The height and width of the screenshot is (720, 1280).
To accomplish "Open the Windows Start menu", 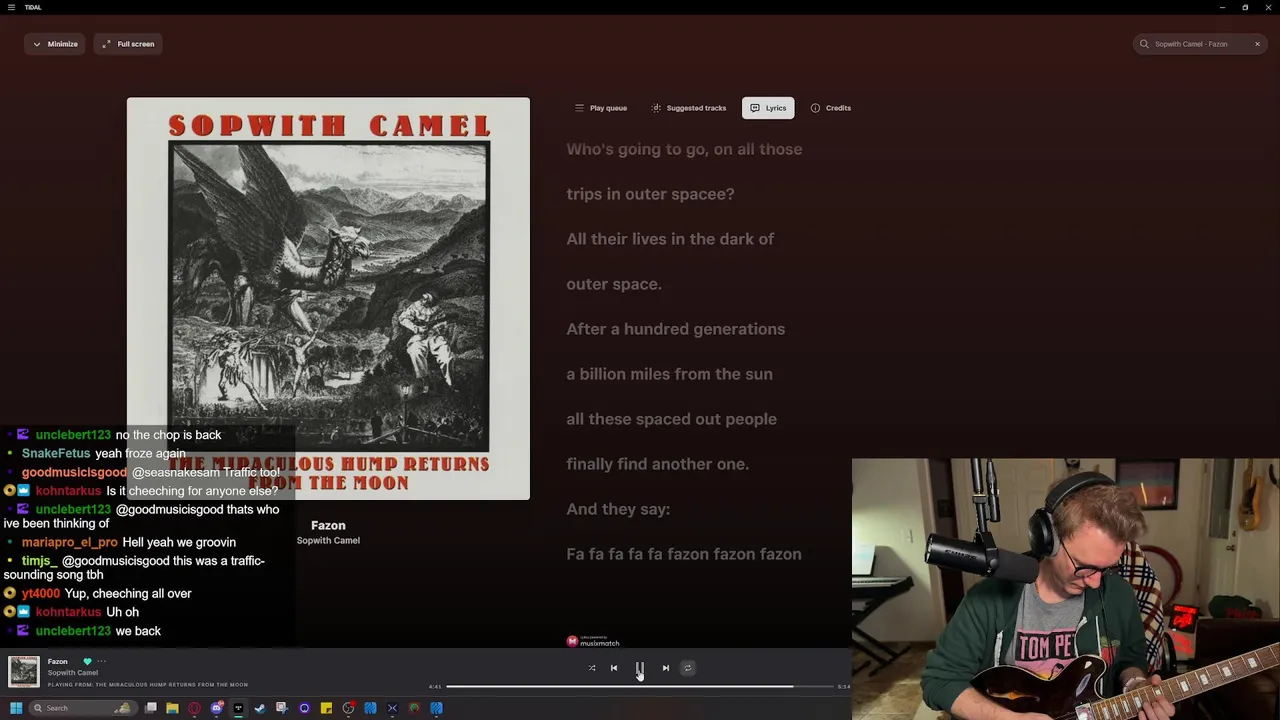I will 15,708.
